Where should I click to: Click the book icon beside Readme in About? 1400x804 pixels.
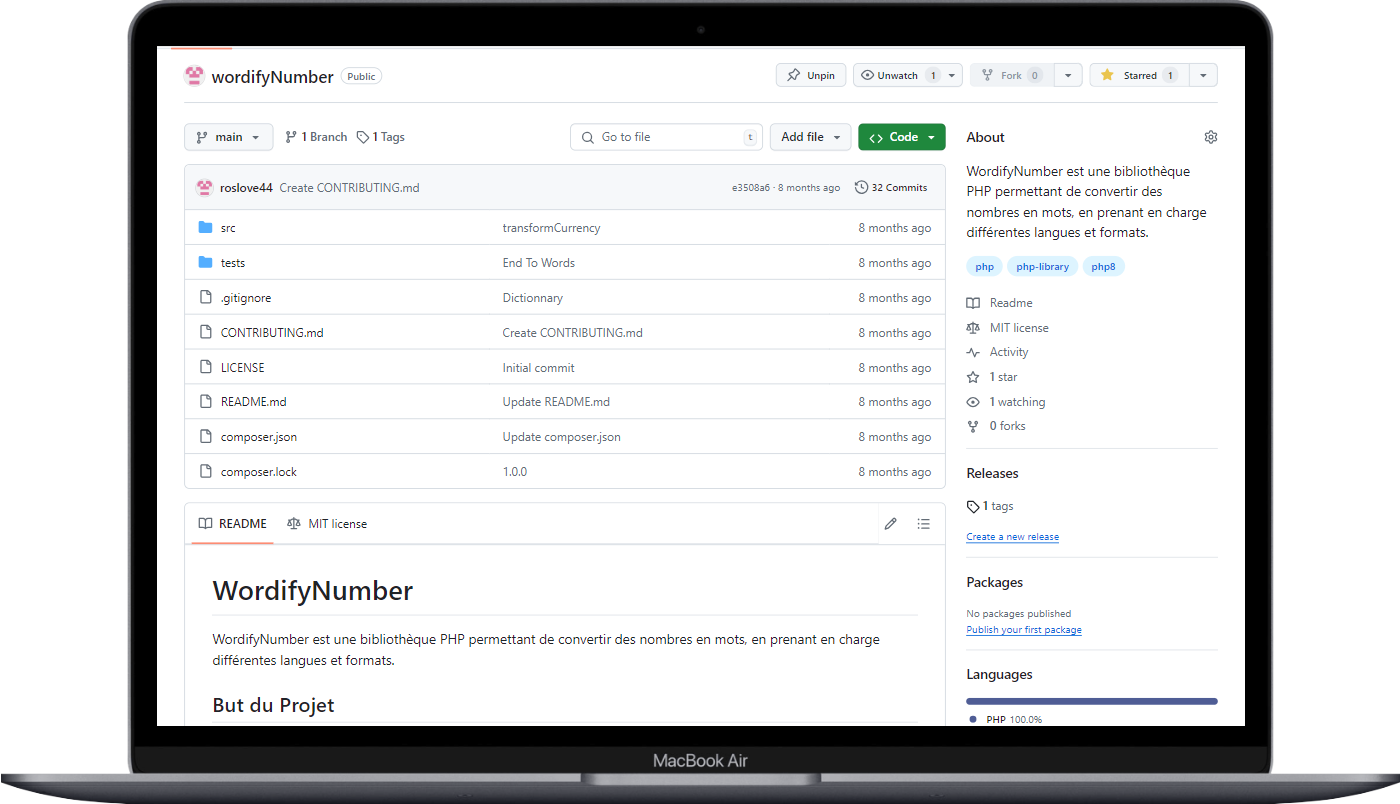pyautogui.click(x=973, y=303)
